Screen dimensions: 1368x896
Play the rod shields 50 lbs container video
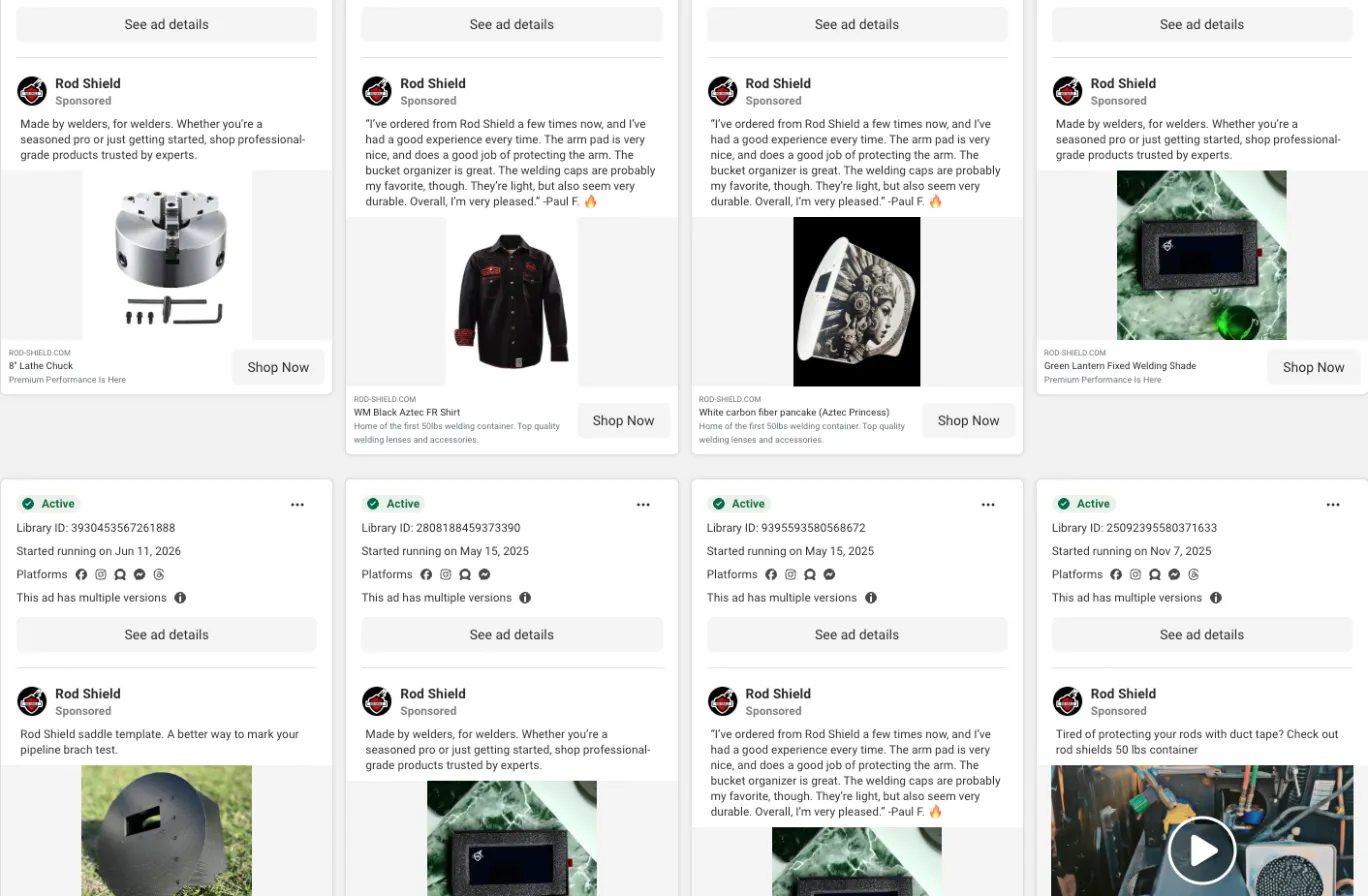(x=1202, y=850)
